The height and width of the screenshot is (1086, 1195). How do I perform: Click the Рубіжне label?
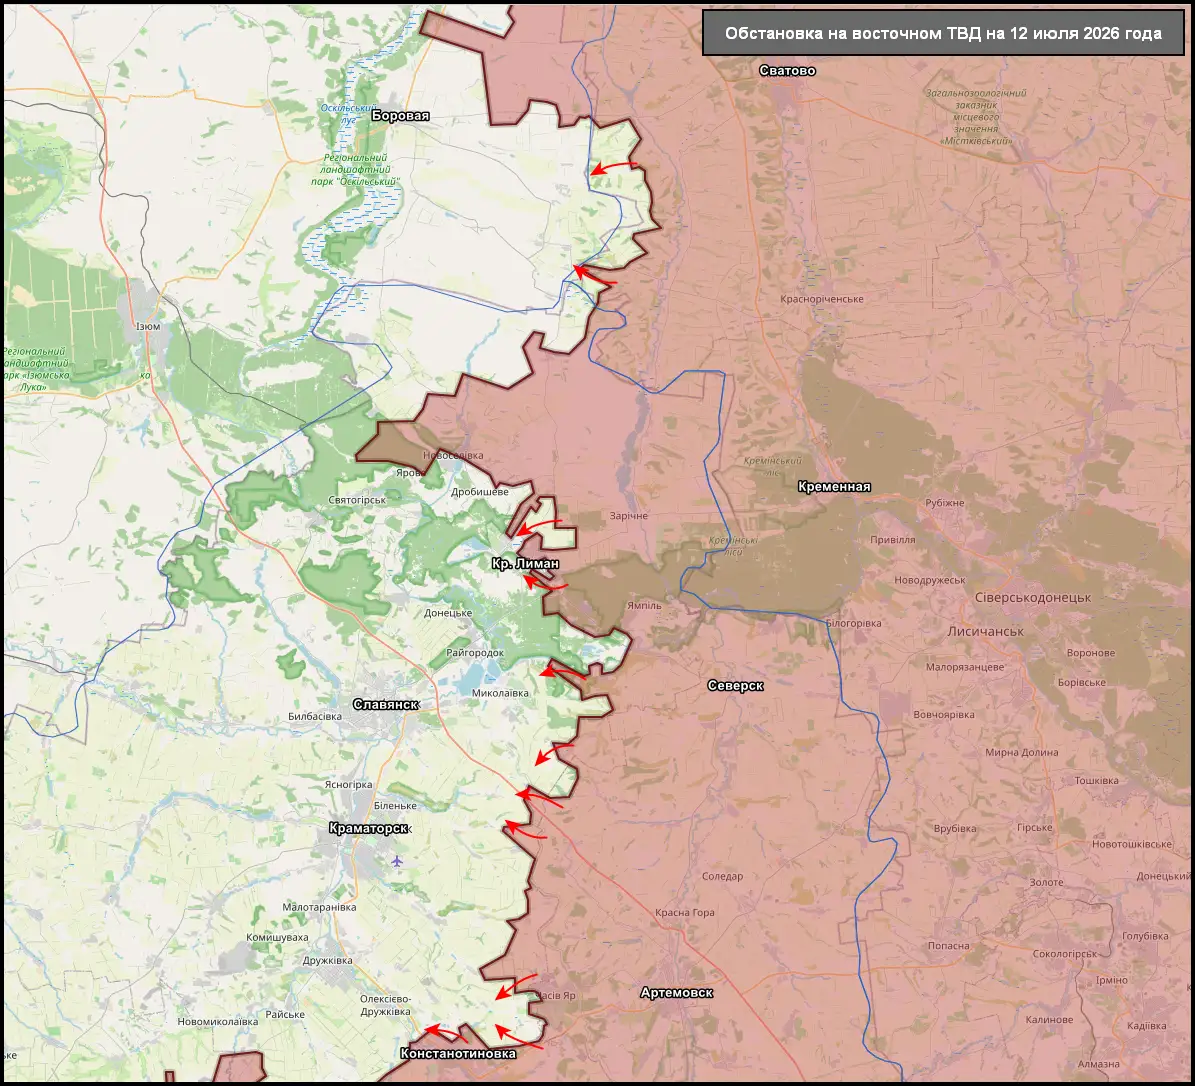(945, 504)
